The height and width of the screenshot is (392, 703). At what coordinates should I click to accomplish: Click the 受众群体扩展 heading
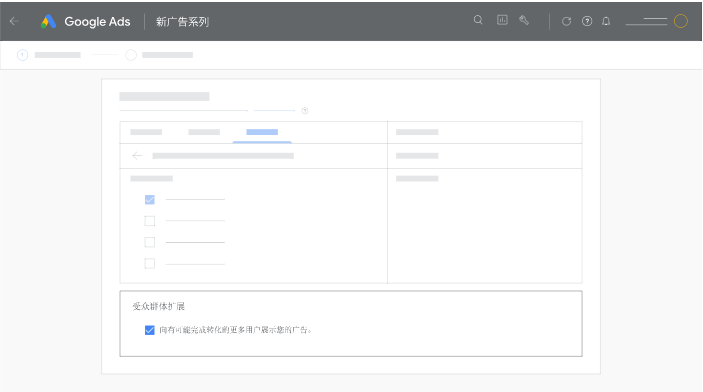pos(159,306)
